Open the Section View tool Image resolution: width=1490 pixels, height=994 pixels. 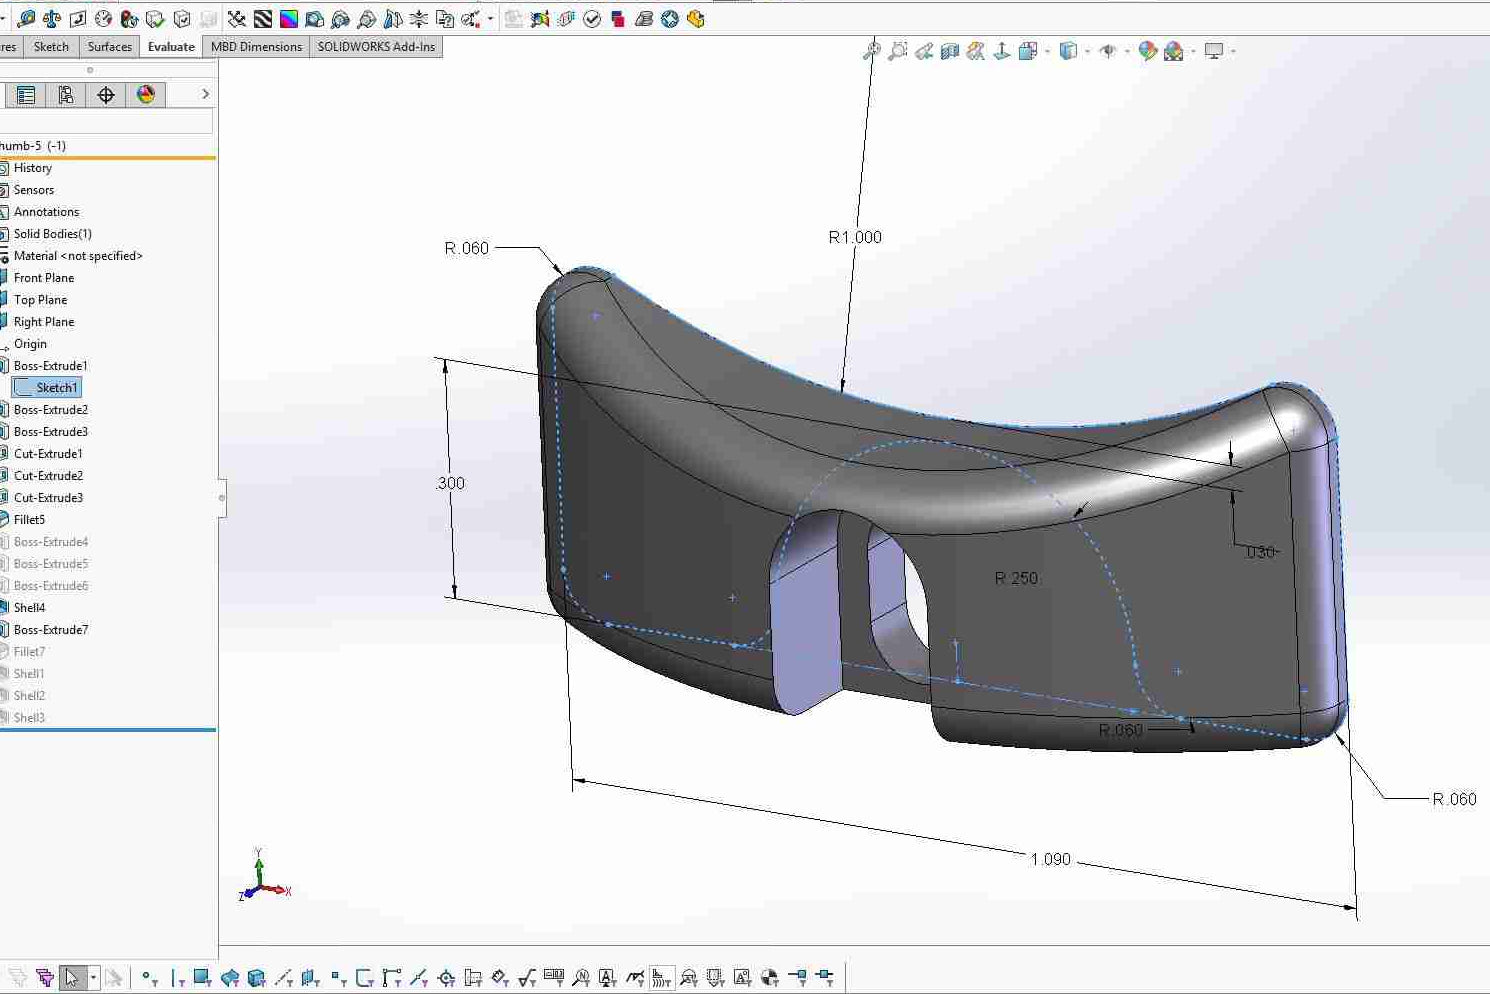coord(950,51)
